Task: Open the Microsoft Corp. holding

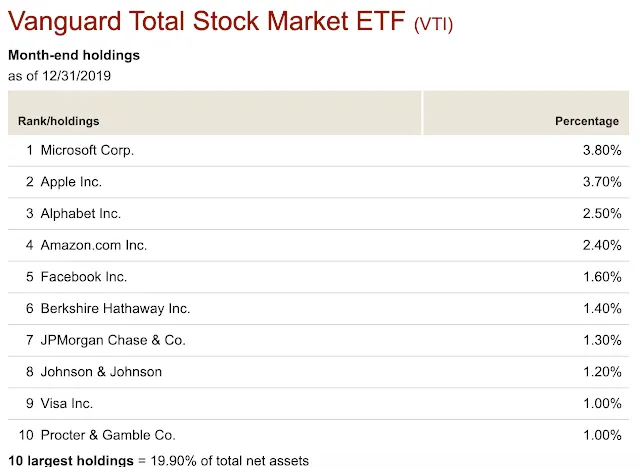Action: (87, 150)
